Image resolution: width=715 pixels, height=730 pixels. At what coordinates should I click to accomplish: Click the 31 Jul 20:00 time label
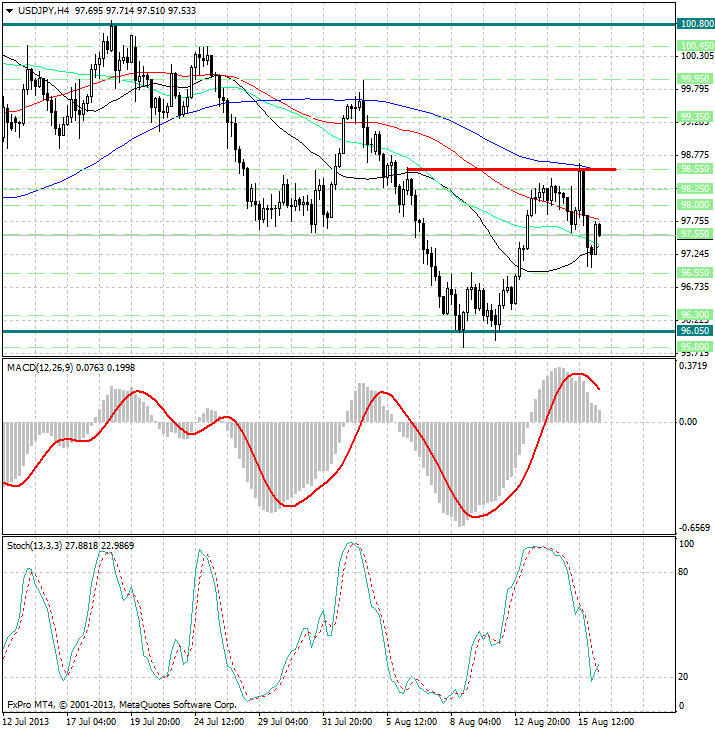[x=347, y=722]
